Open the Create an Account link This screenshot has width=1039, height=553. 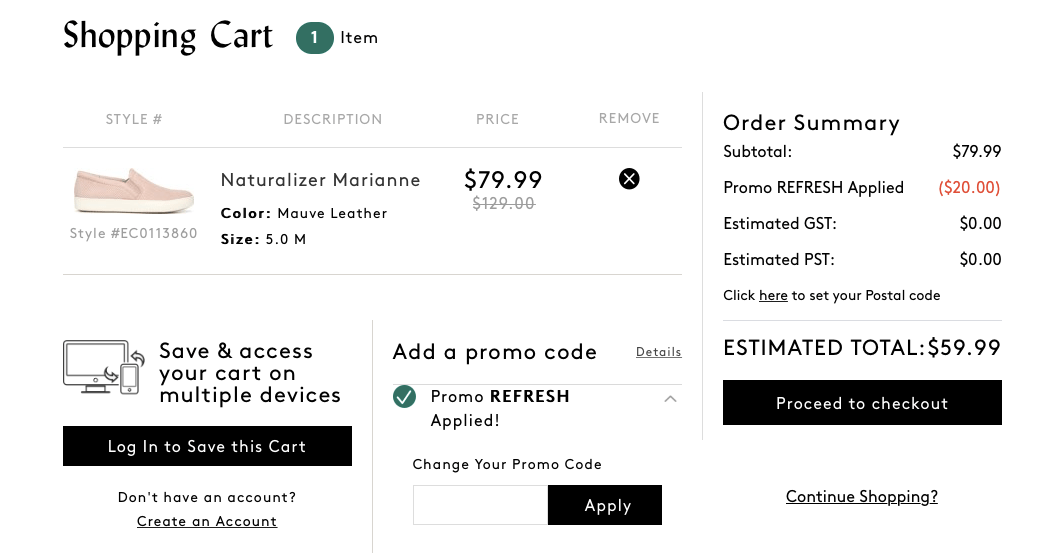tap(207, 521)
